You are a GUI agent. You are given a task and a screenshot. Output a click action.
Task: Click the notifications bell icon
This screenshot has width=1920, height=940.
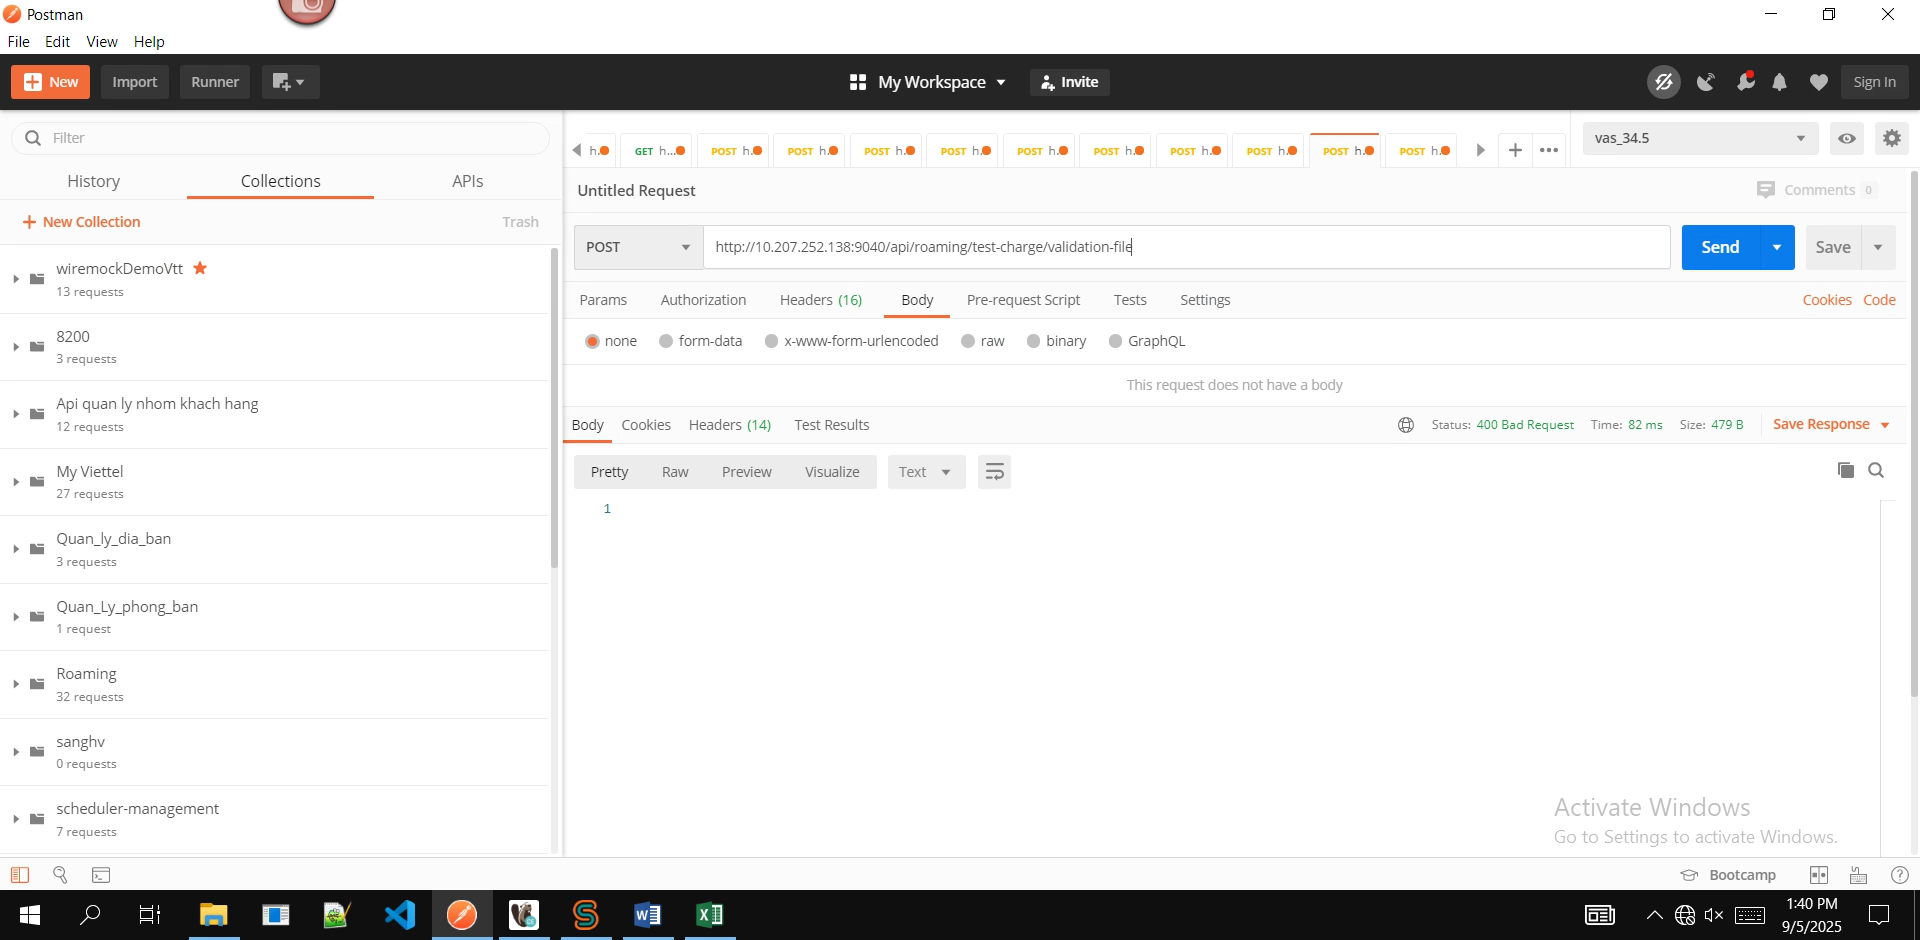tap(1779, 83)
